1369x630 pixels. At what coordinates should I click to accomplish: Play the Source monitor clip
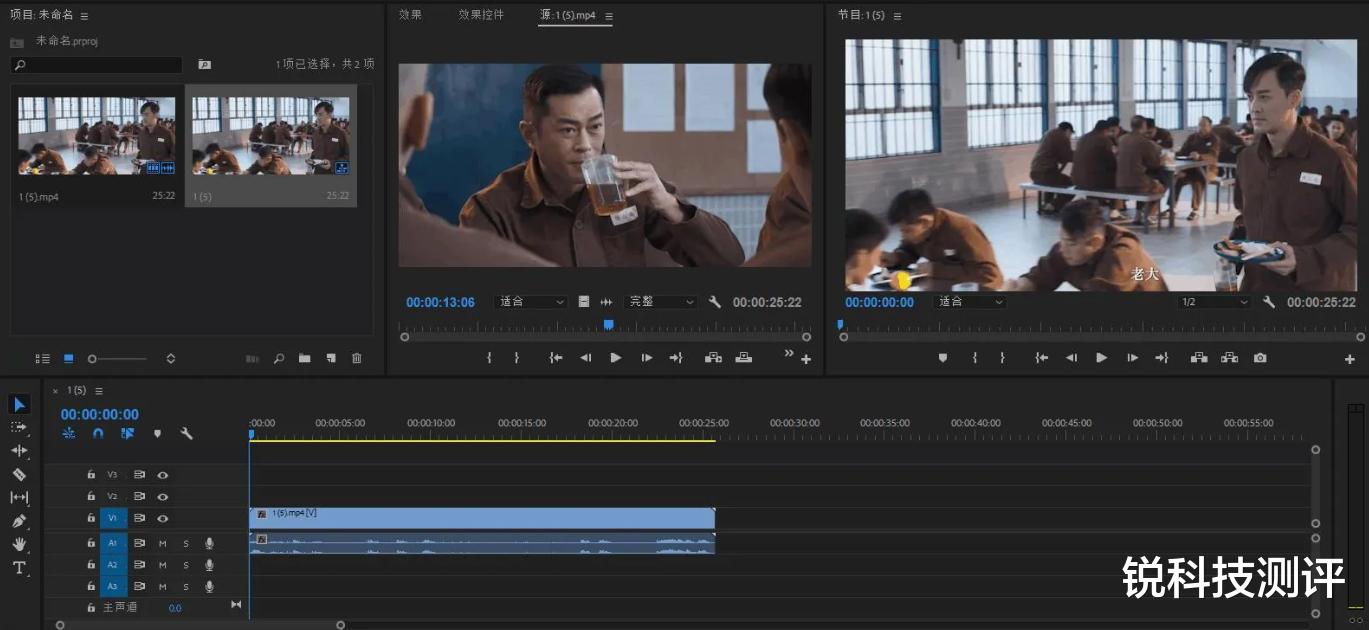click(616, 358)
